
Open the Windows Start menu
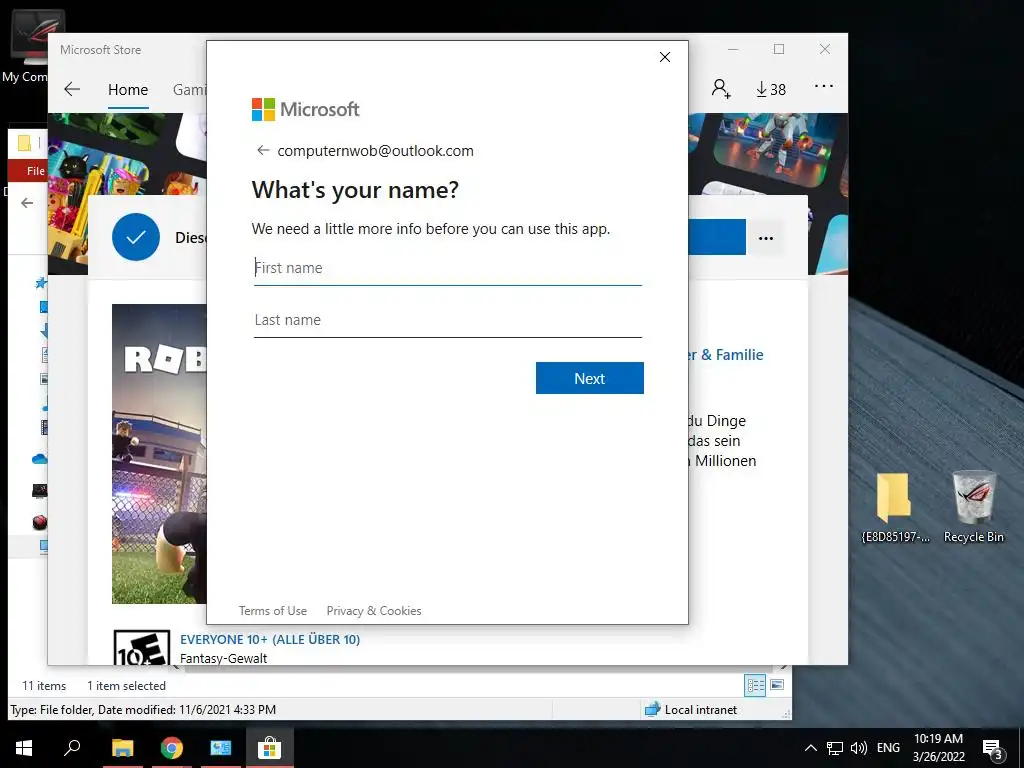[24, 748]
